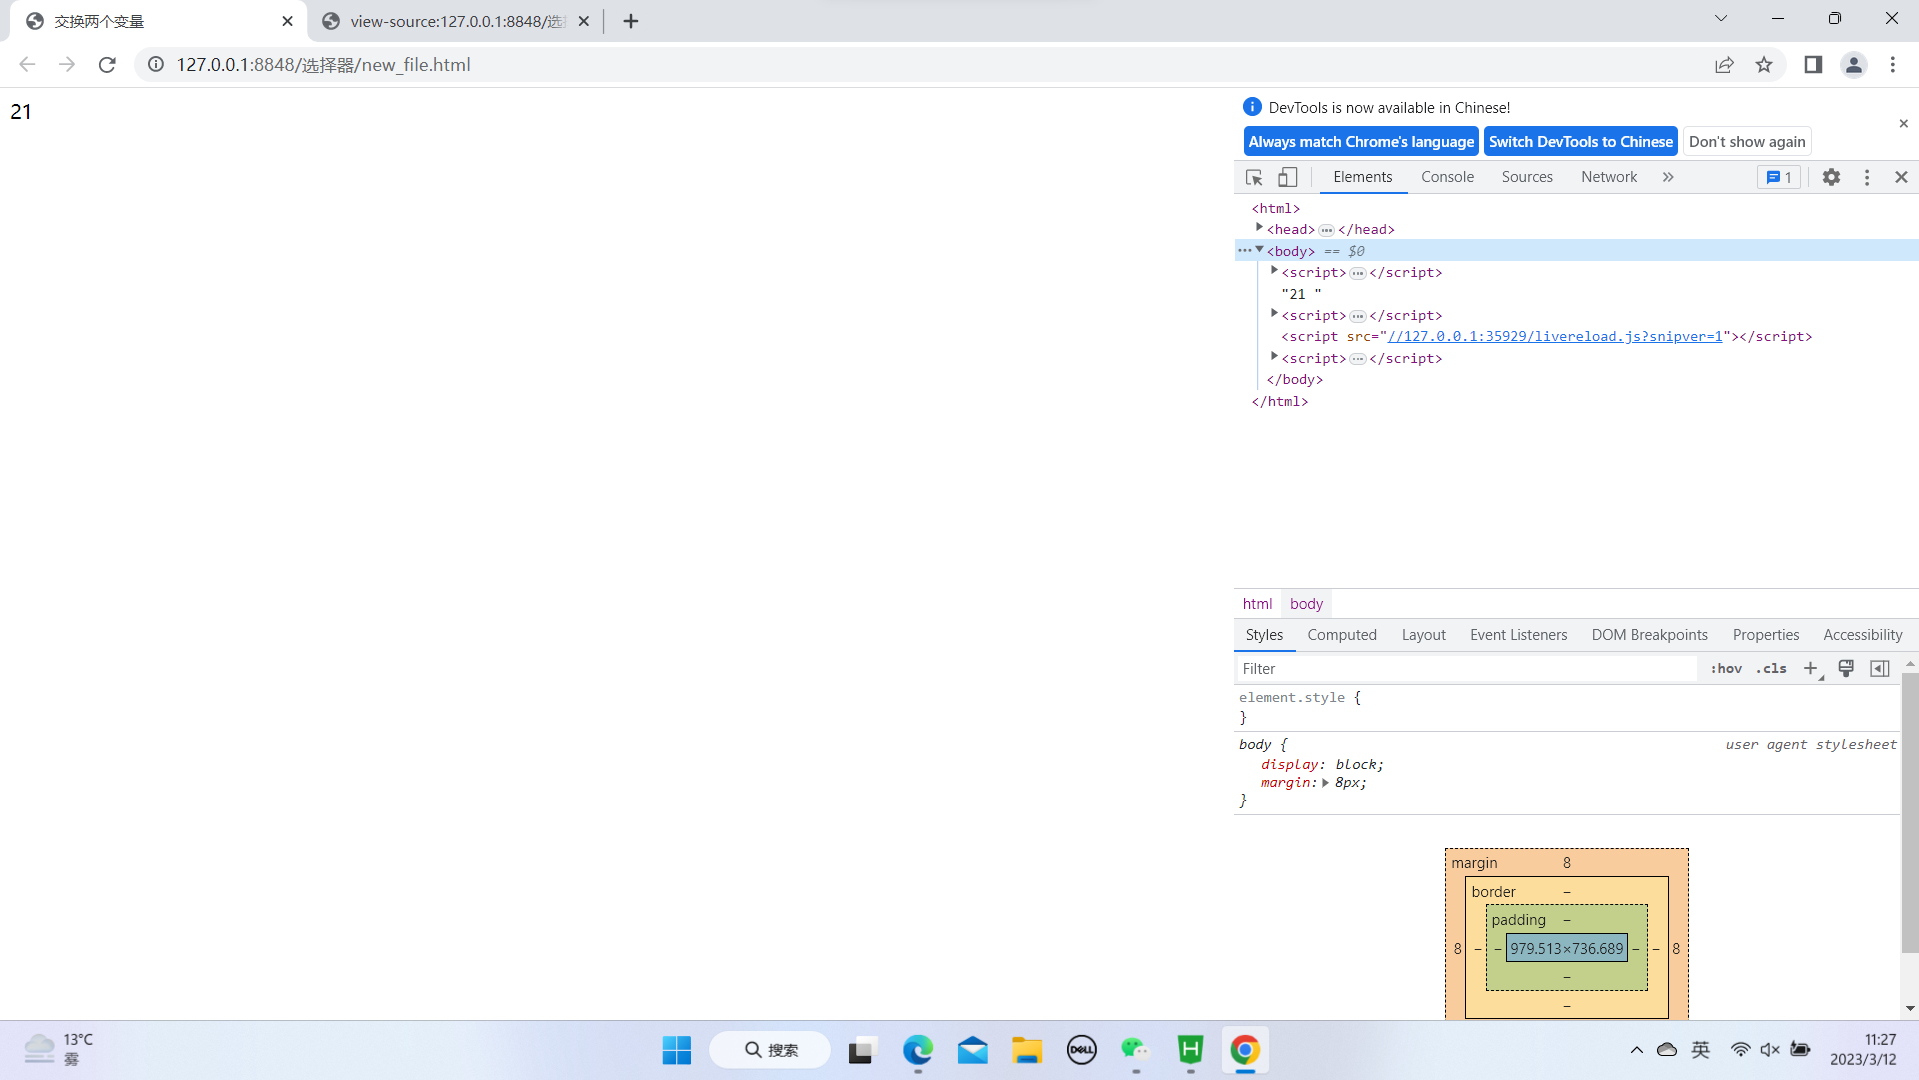The height and width of the screenshot is (1080, 1919).
Task: Show more DevTools tabs chevron
Action: point(1668,177)
